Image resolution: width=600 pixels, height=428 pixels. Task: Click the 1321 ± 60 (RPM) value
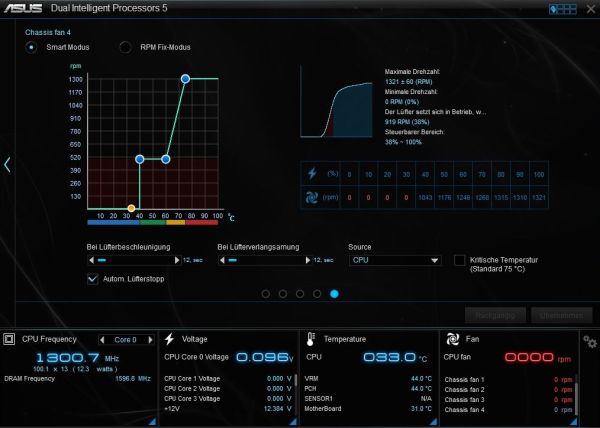coord(408,82)
